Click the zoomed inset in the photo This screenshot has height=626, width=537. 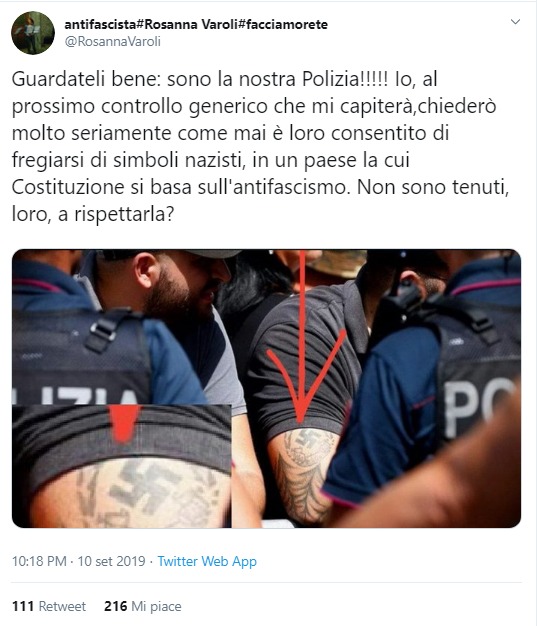point(122,466)
